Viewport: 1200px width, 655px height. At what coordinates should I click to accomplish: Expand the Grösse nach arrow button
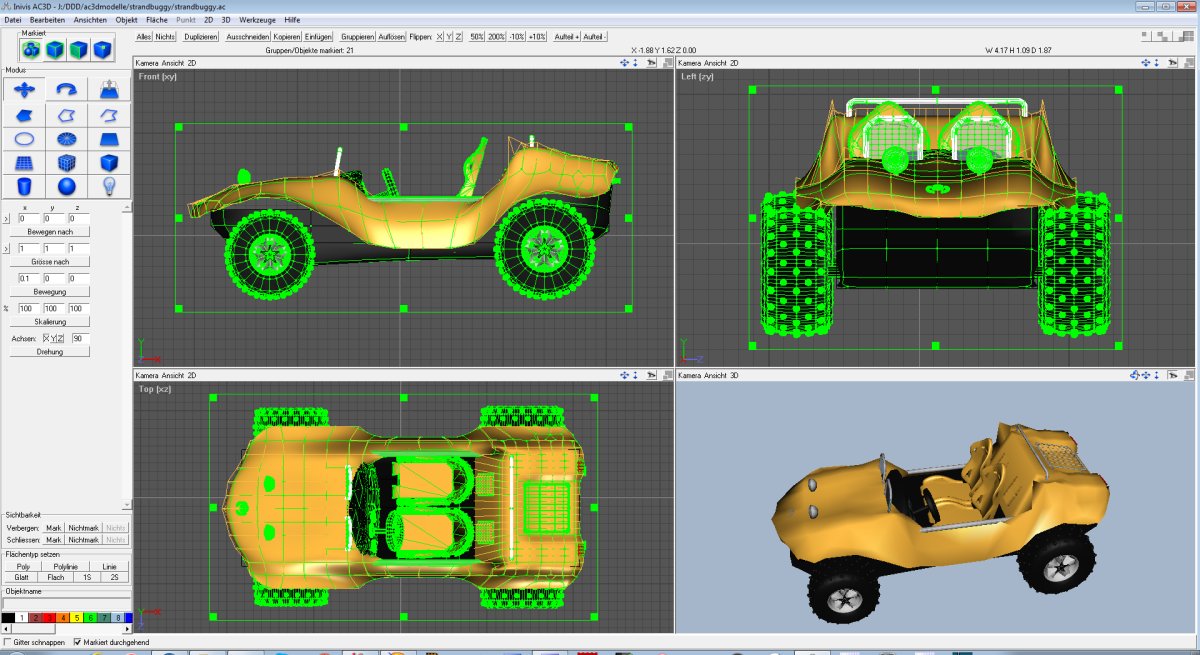[x=7, y=248]
